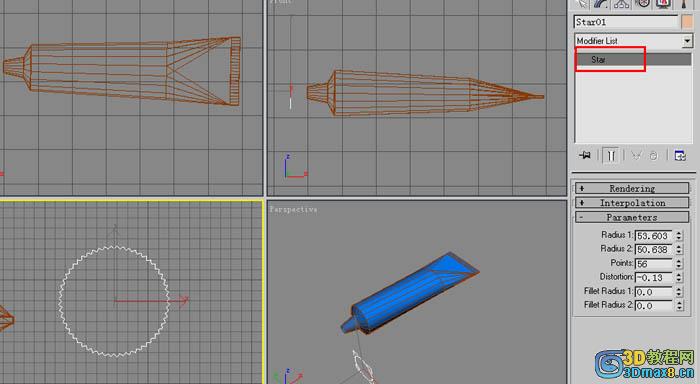Open the Utilities hammer tab
The width and height of the screenshot is (700, 384).
683,4
